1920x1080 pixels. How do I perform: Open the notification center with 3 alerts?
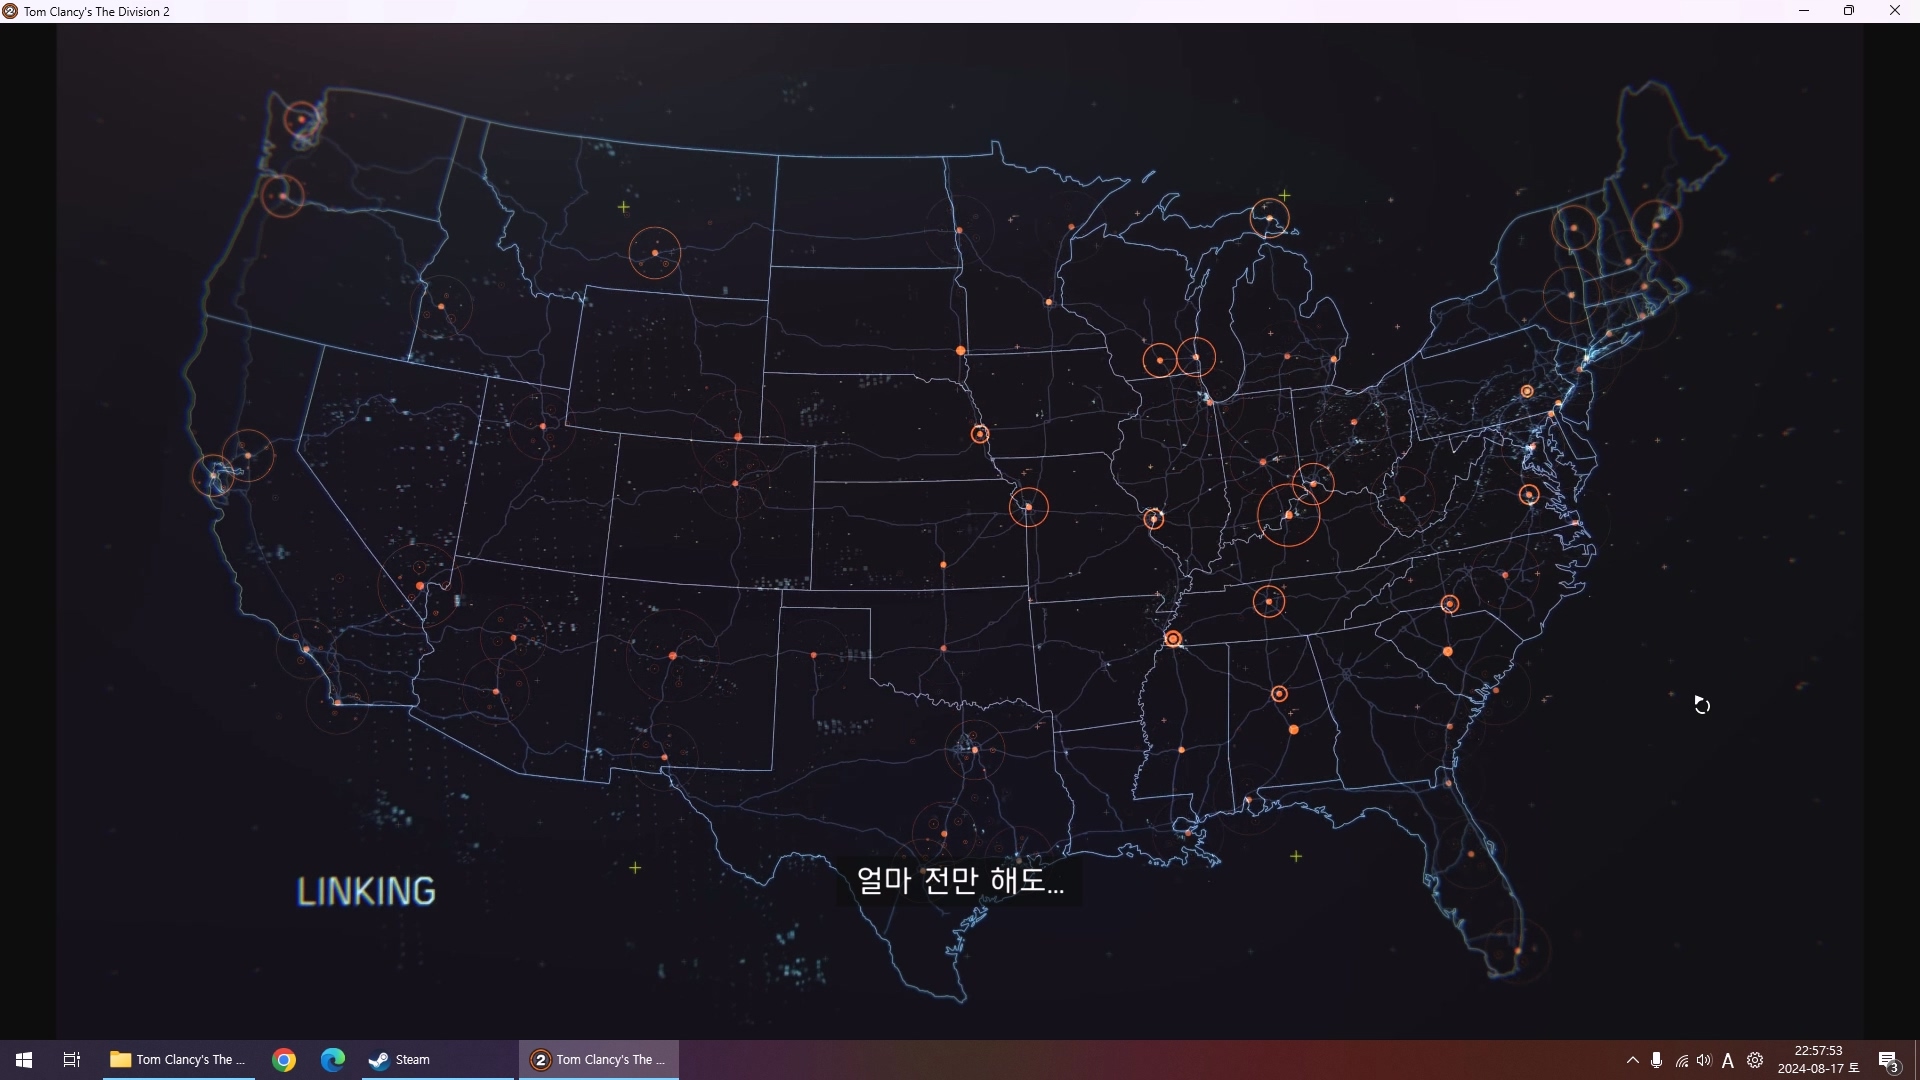(x=1888, y=1061)
